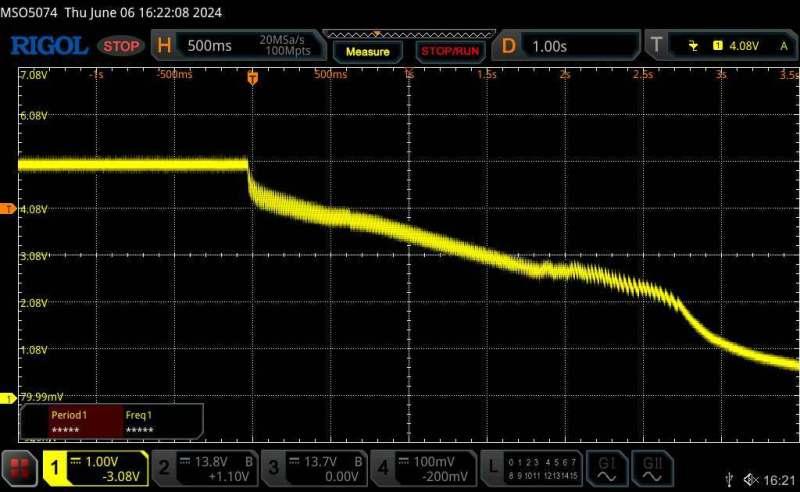Click the GI function generator icon
The width and height of the screenshot is (800, 492).
pyautogui.click(x=606, y=466)
